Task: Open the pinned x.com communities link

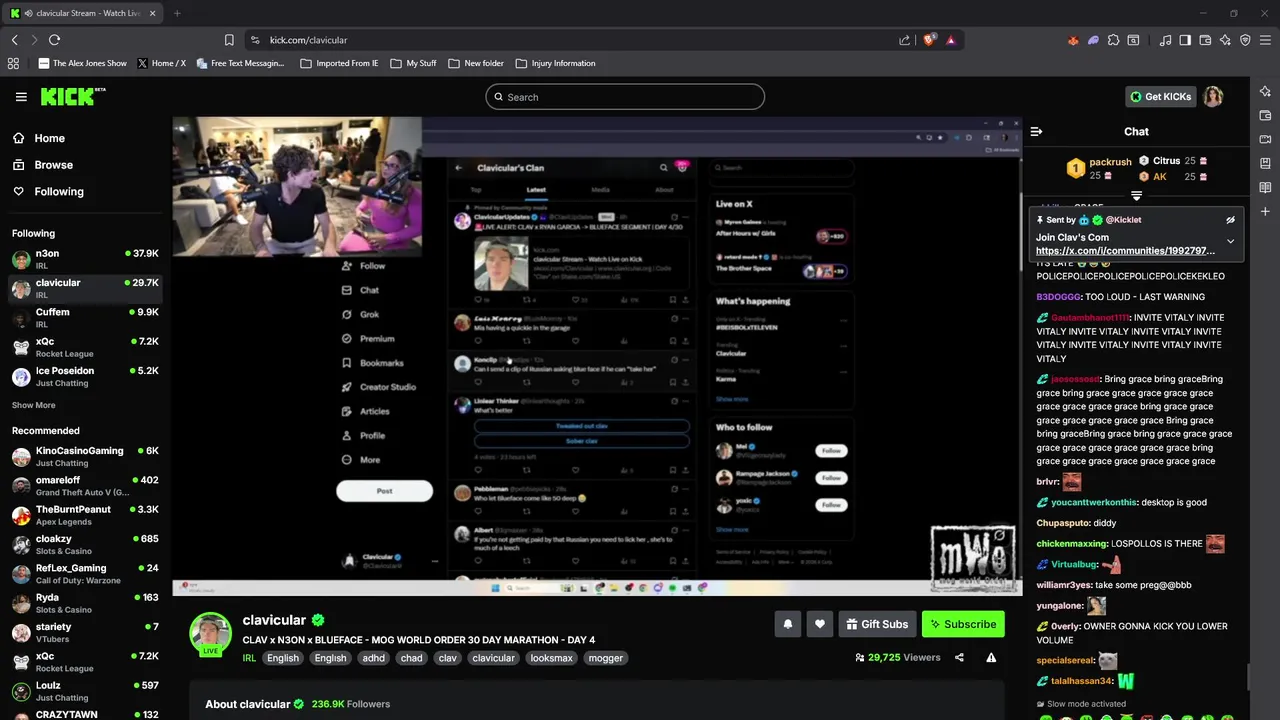Action: click(1125, 251)
